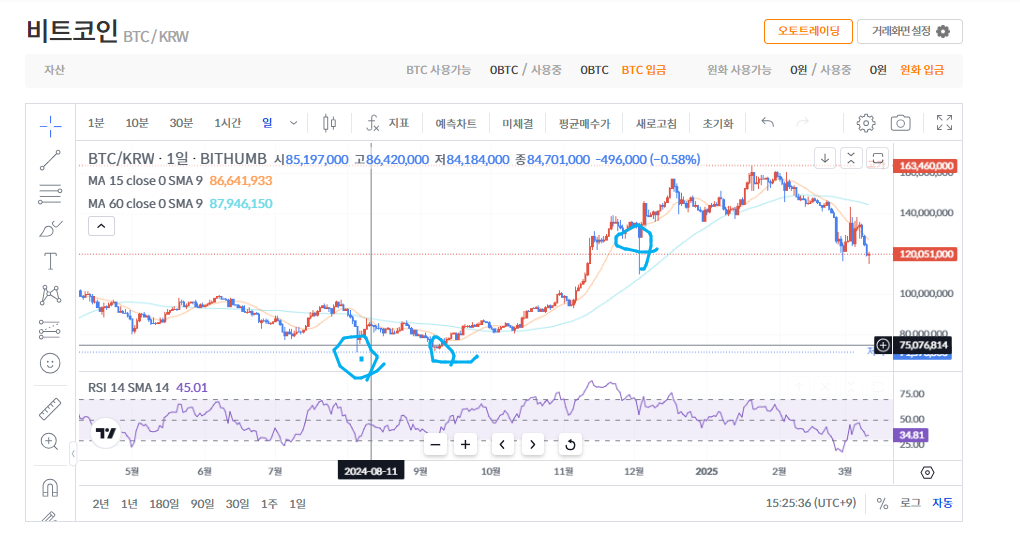Open the interval dropdown arrow next to 일
The height and width of the screenshot is (548, 1020).
pos(293,123)
